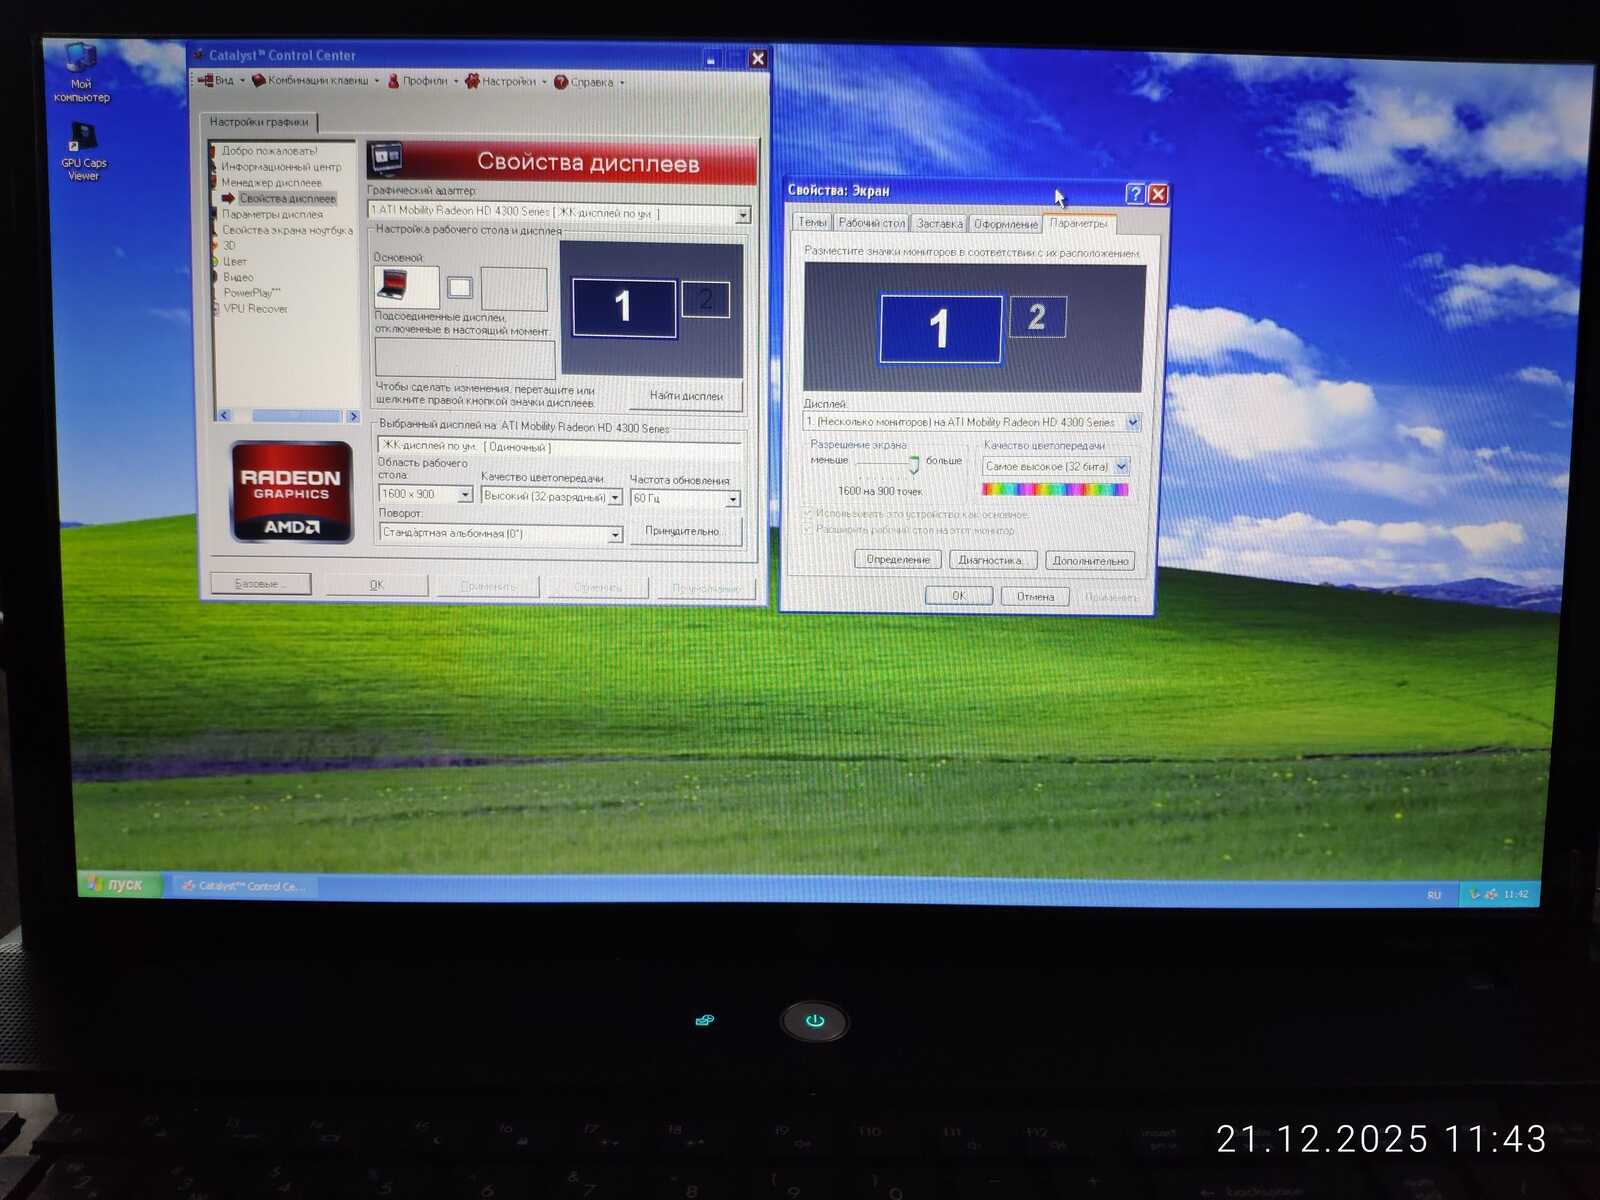Viewport: 1600px width, 1200px height.
Task: Click the Определение button
Action: [898, 560]
